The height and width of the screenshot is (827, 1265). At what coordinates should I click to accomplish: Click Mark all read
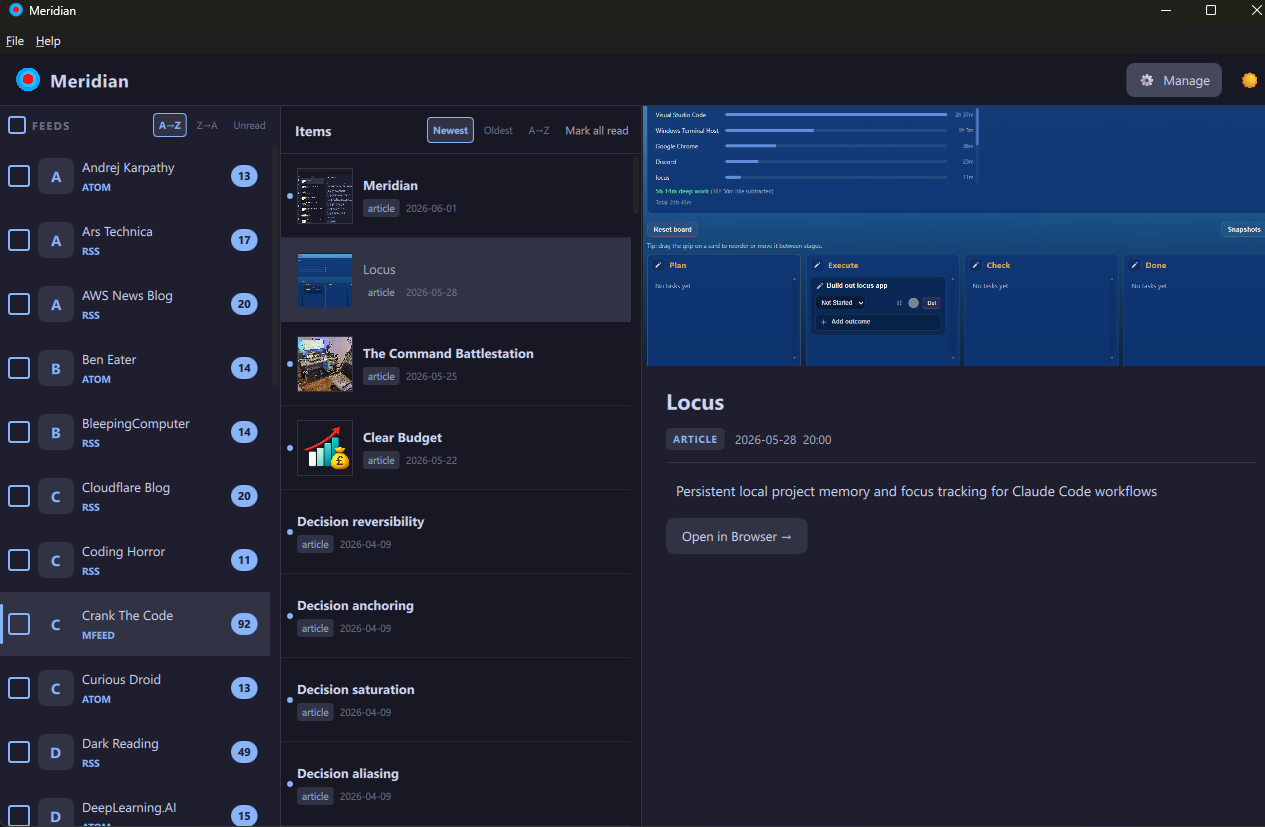pos(597,130)
